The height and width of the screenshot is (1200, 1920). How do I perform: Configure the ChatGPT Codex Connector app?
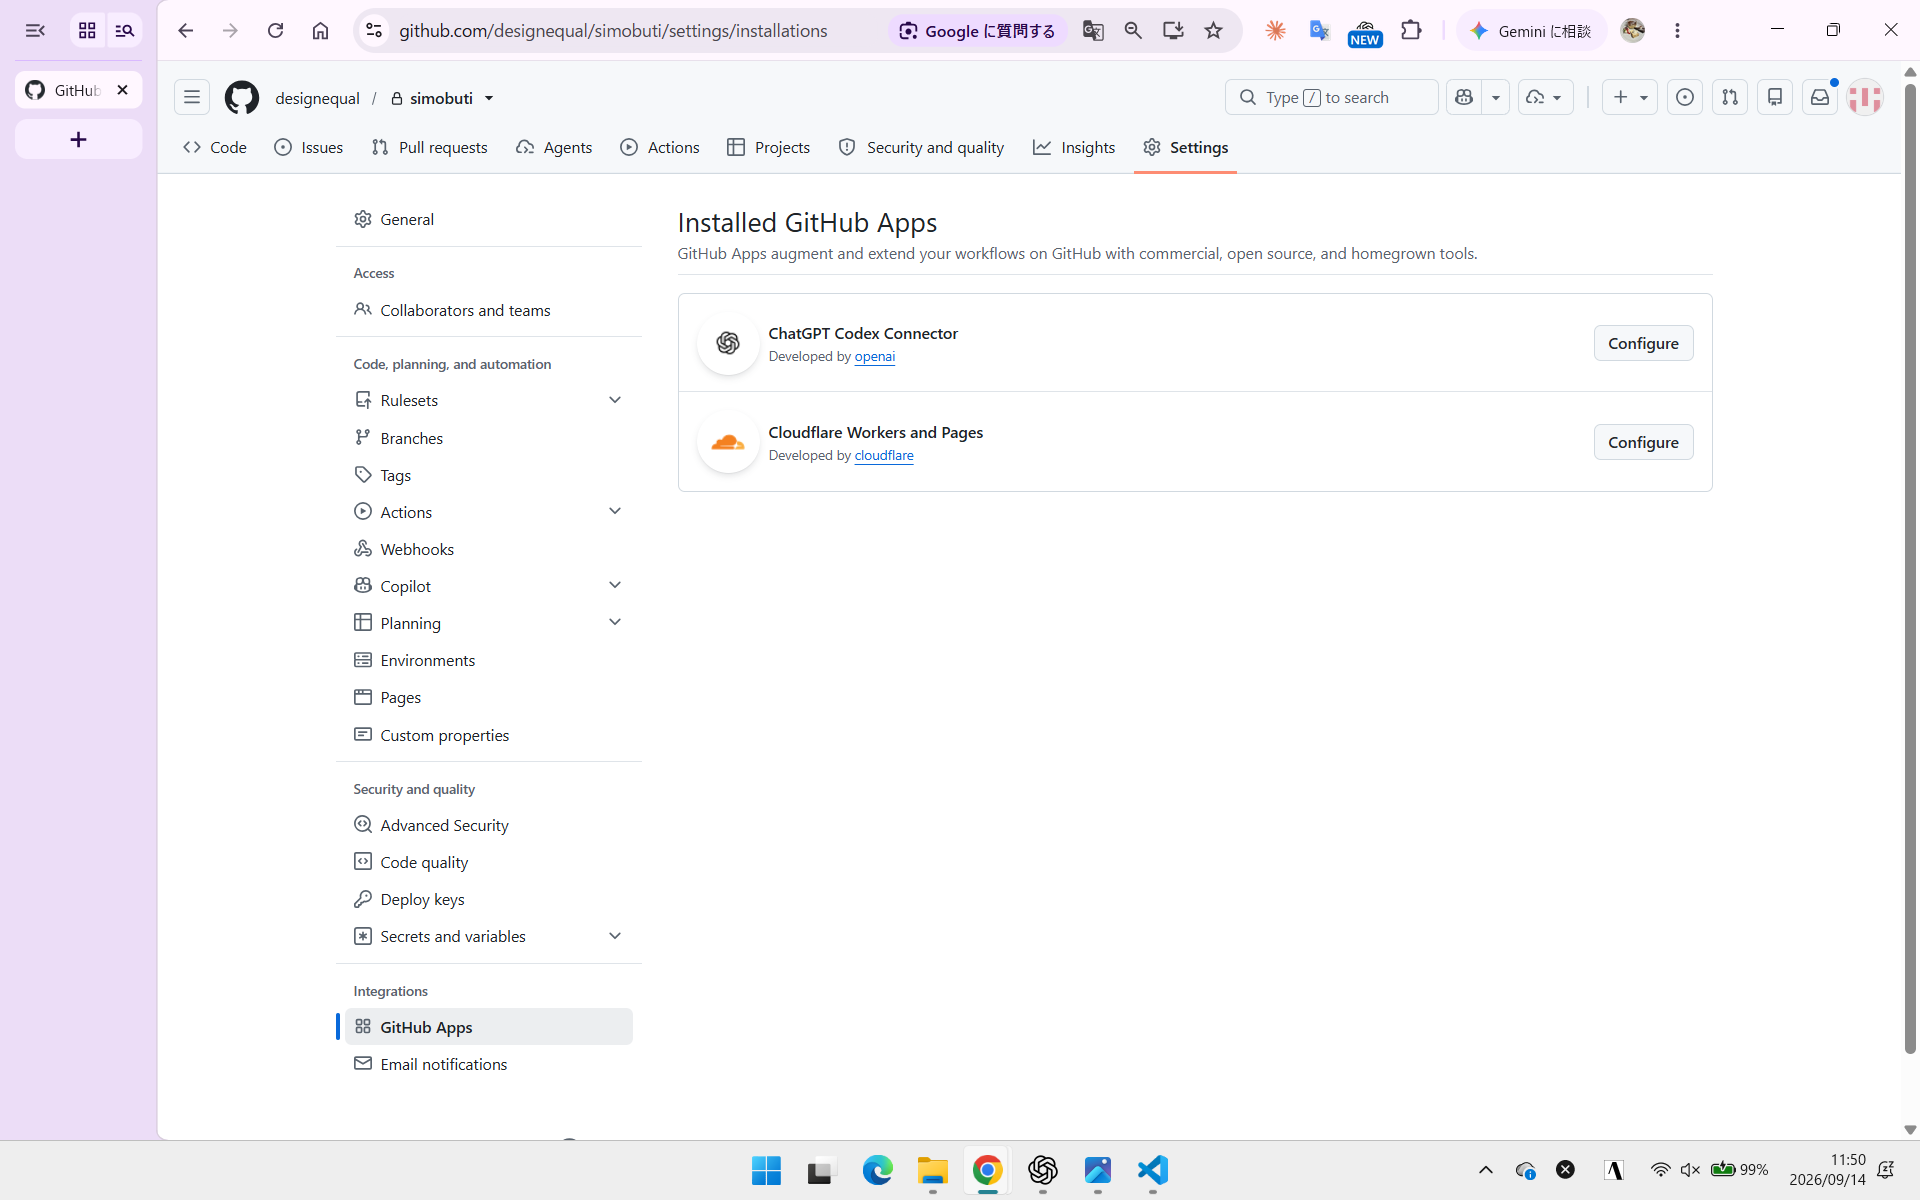tap(1643, 343)
